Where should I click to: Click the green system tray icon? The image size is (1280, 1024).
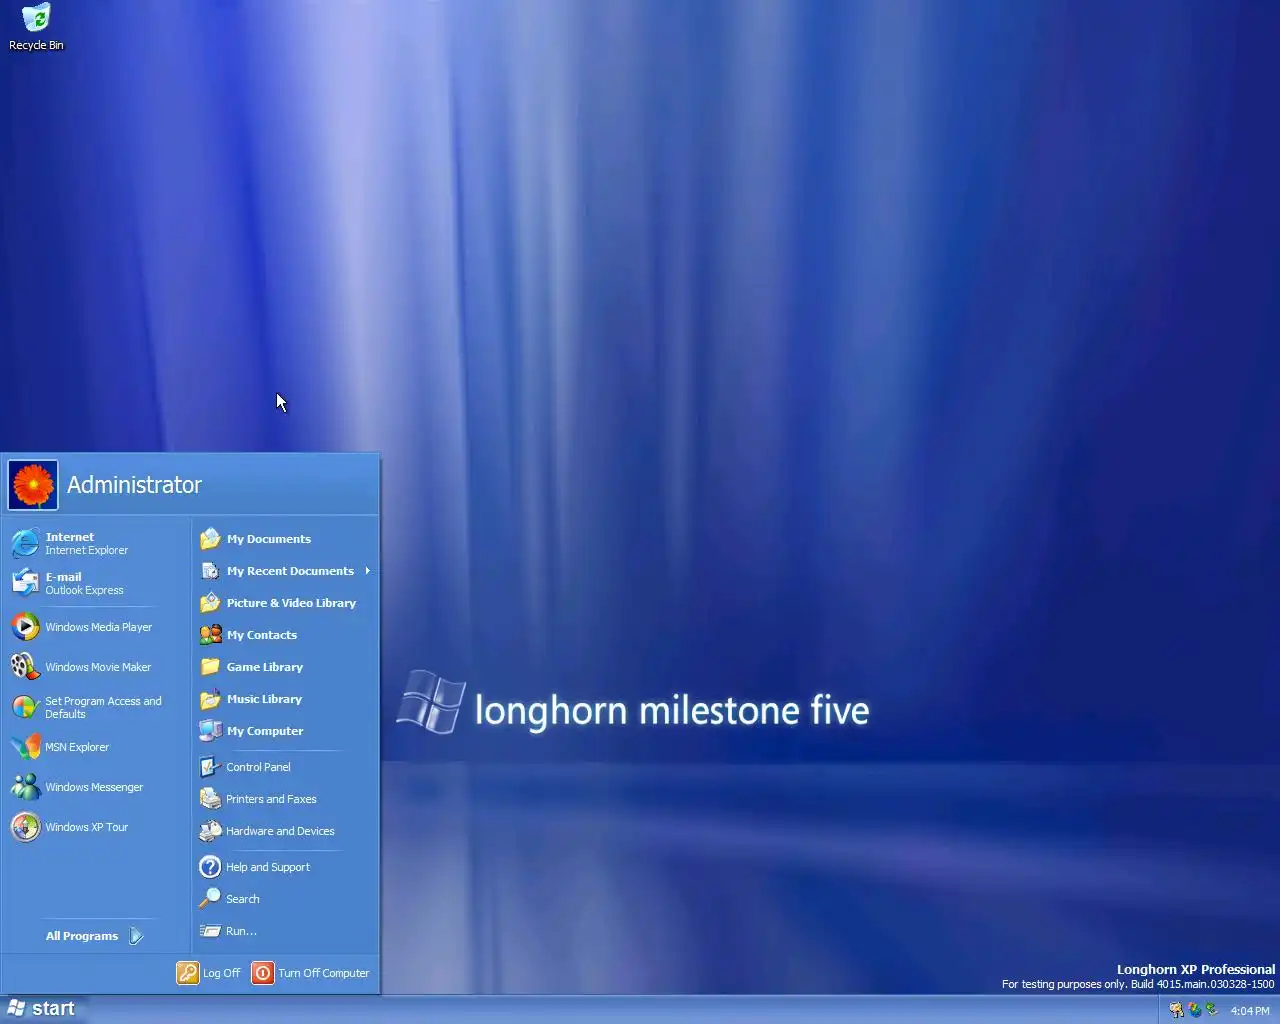[1212, 1010]
